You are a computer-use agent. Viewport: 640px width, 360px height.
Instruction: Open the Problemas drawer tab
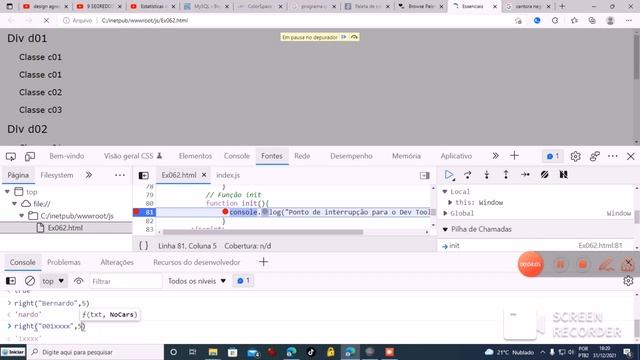[64, 262]
